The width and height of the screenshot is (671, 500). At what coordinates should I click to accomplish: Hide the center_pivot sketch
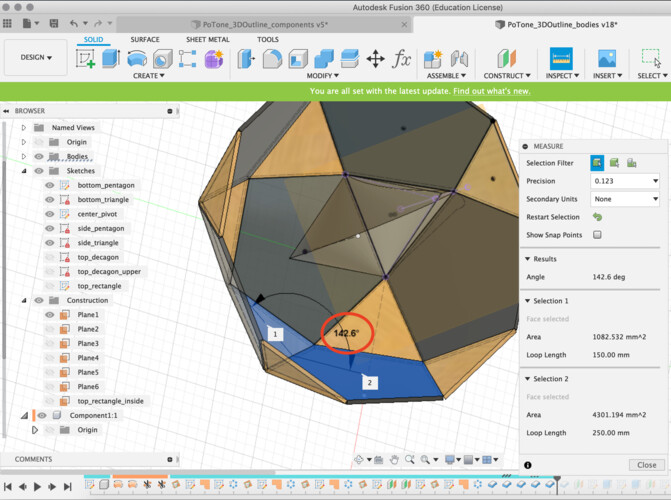coord(50,214)
